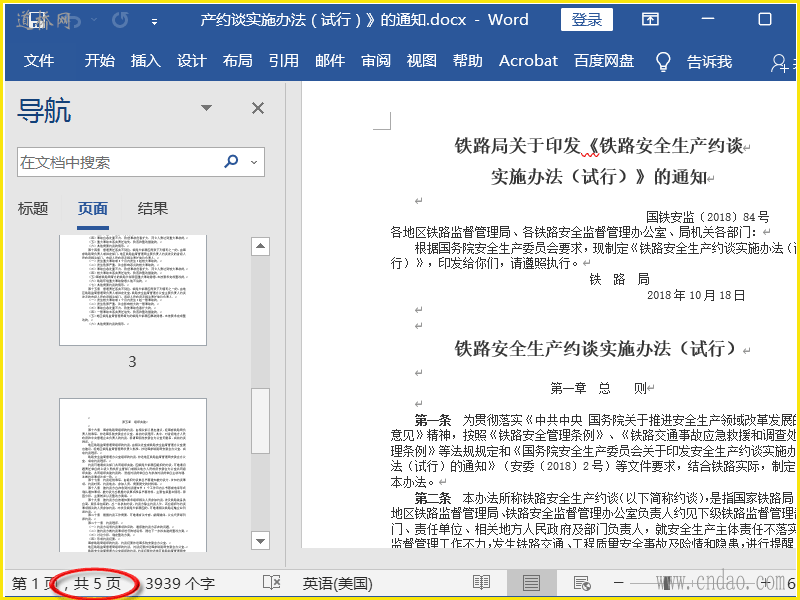Open the Customize Quick Access Toolbar dropdown
Screen dimensions: 800x600
[154, 21]
